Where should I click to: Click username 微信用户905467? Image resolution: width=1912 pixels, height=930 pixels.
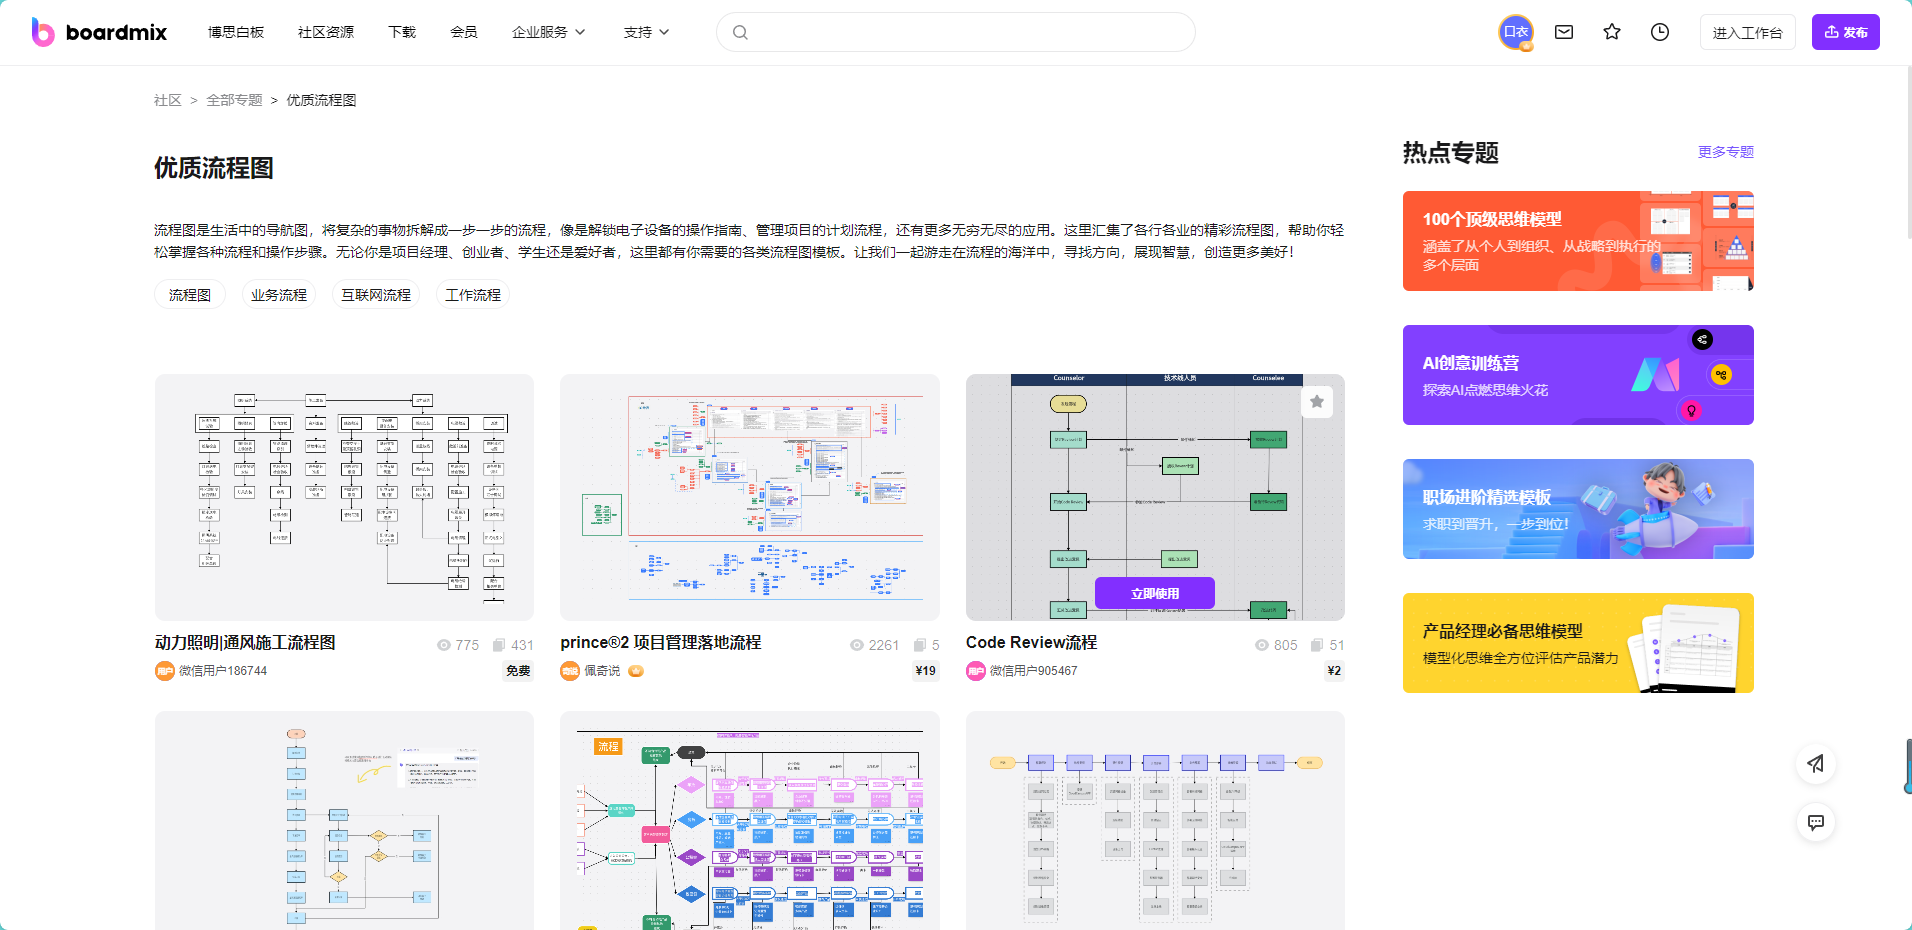point(1034,671)
